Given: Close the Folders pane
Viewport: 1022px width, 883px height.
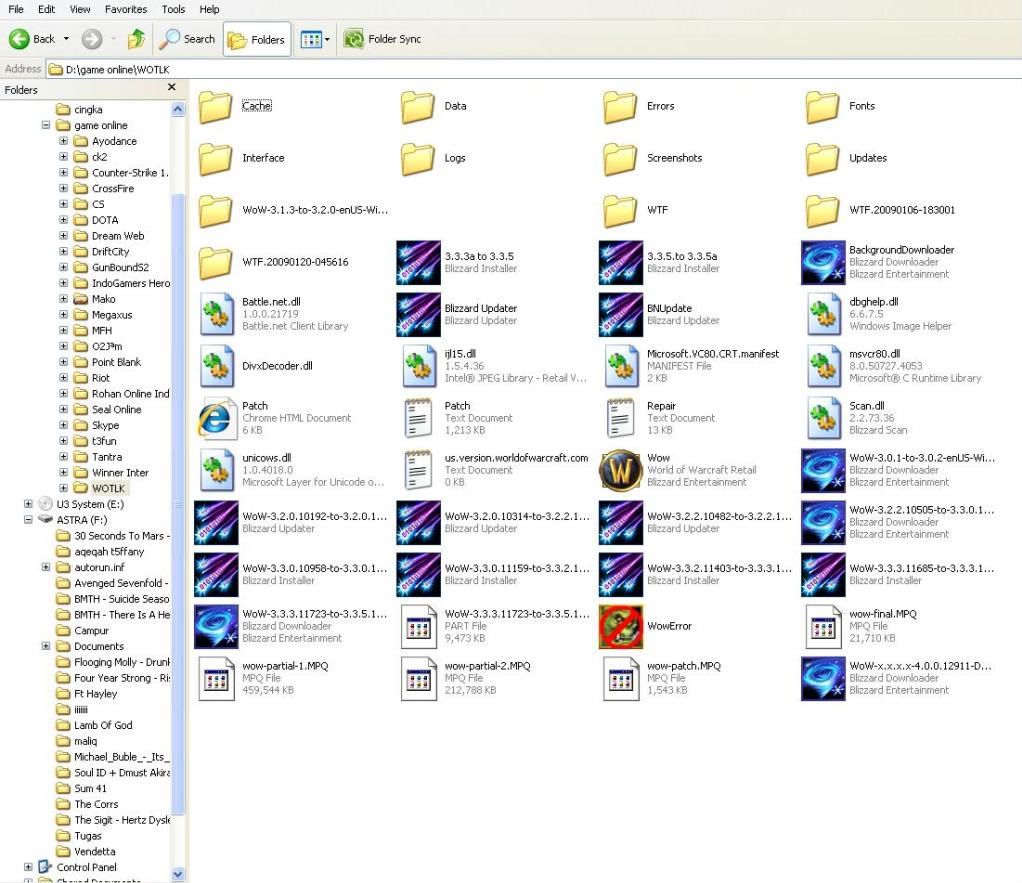Looking at the screenshot, I should point(171,87).
